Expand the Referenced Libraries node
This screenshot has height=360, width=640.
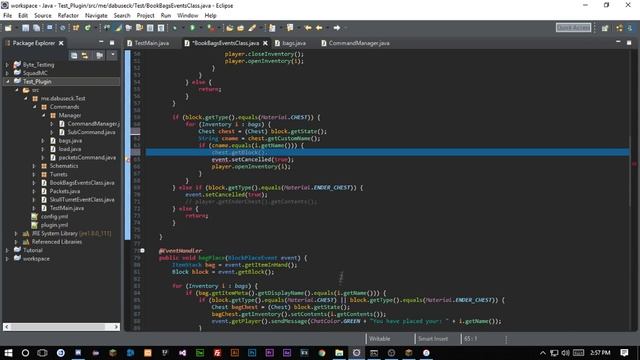click(16, 242)
